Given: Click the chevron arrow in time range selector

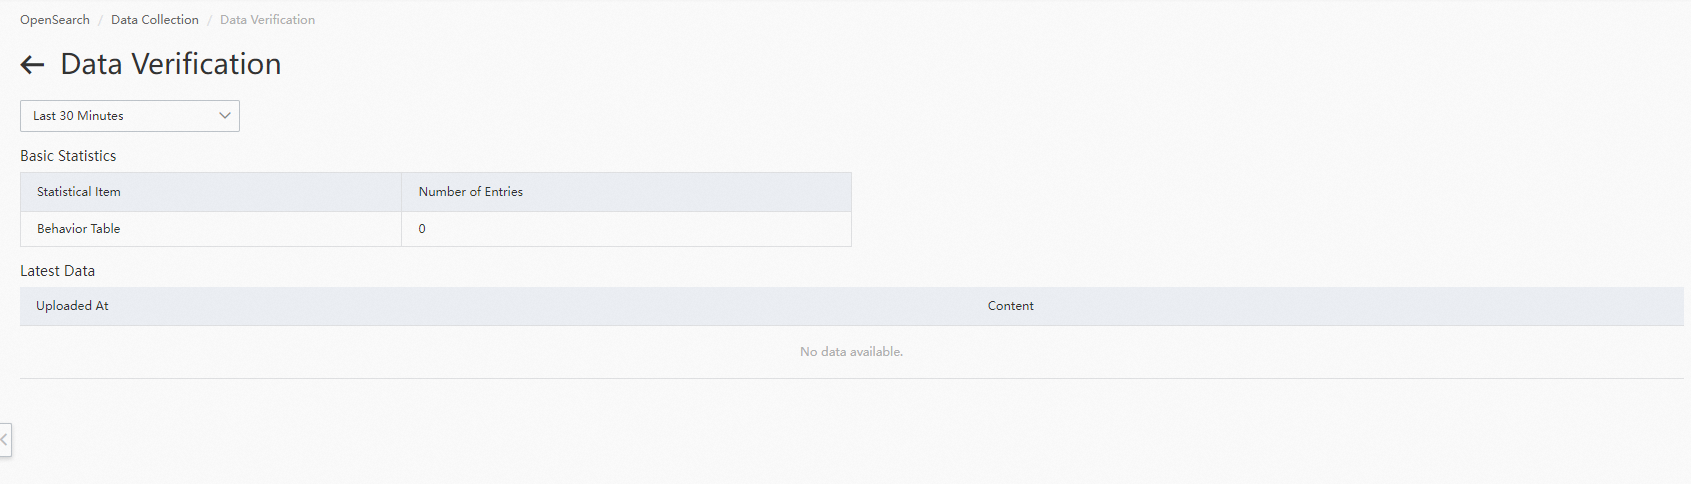Looking at the screenshot, I should pyautogui.click(x=225, y=116).
